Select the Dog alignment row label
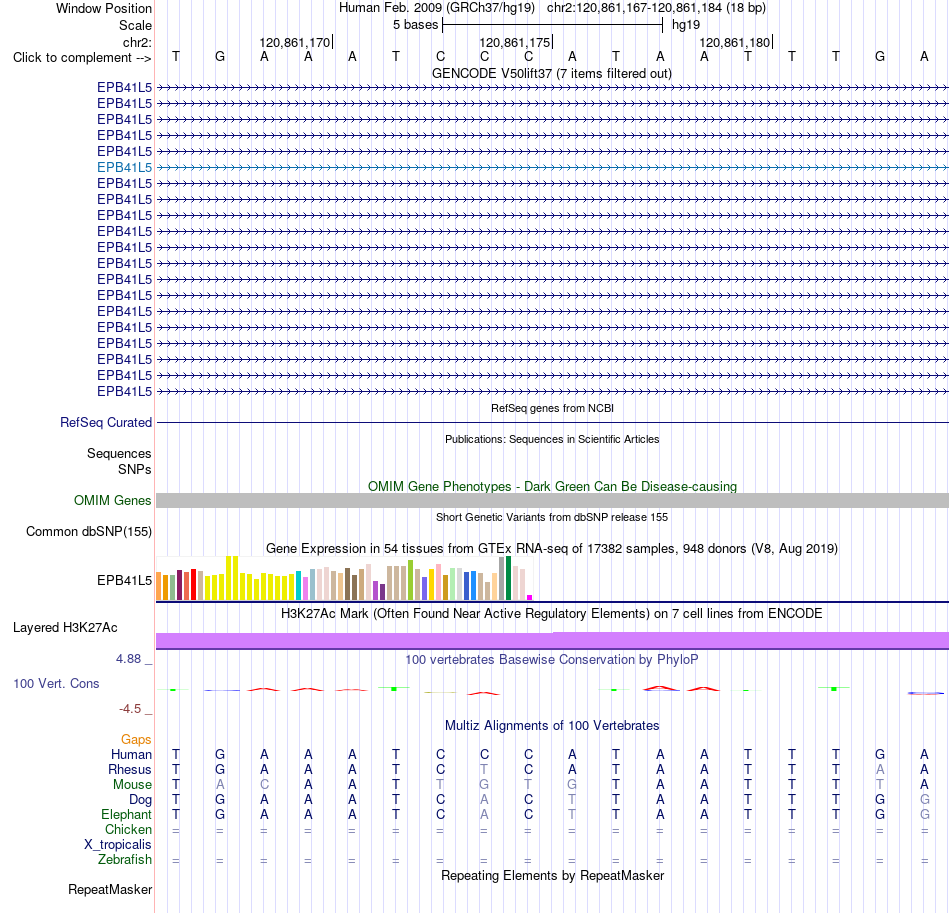950x913 pixels. point(140,800)
